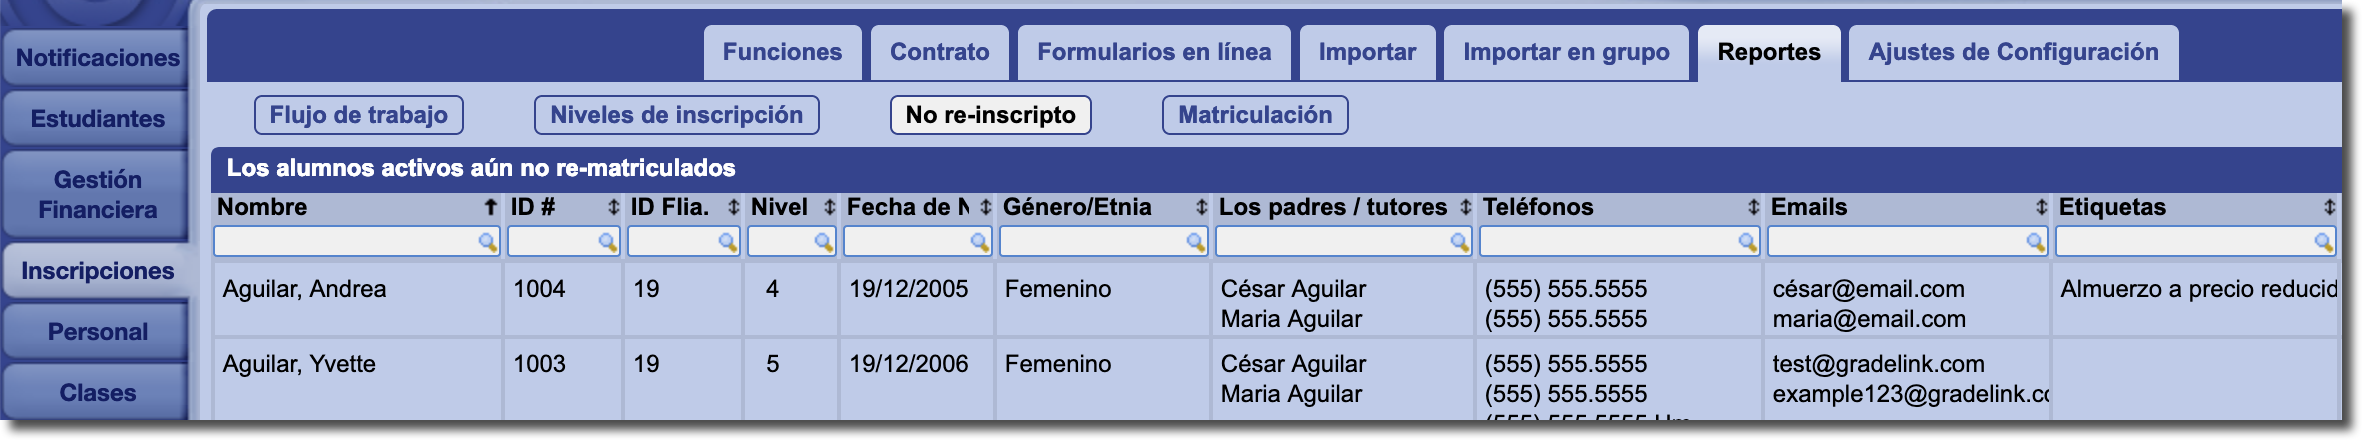Click the Emails filter text field
This screenshot has height=440, width=2362.
(1895, 242)
